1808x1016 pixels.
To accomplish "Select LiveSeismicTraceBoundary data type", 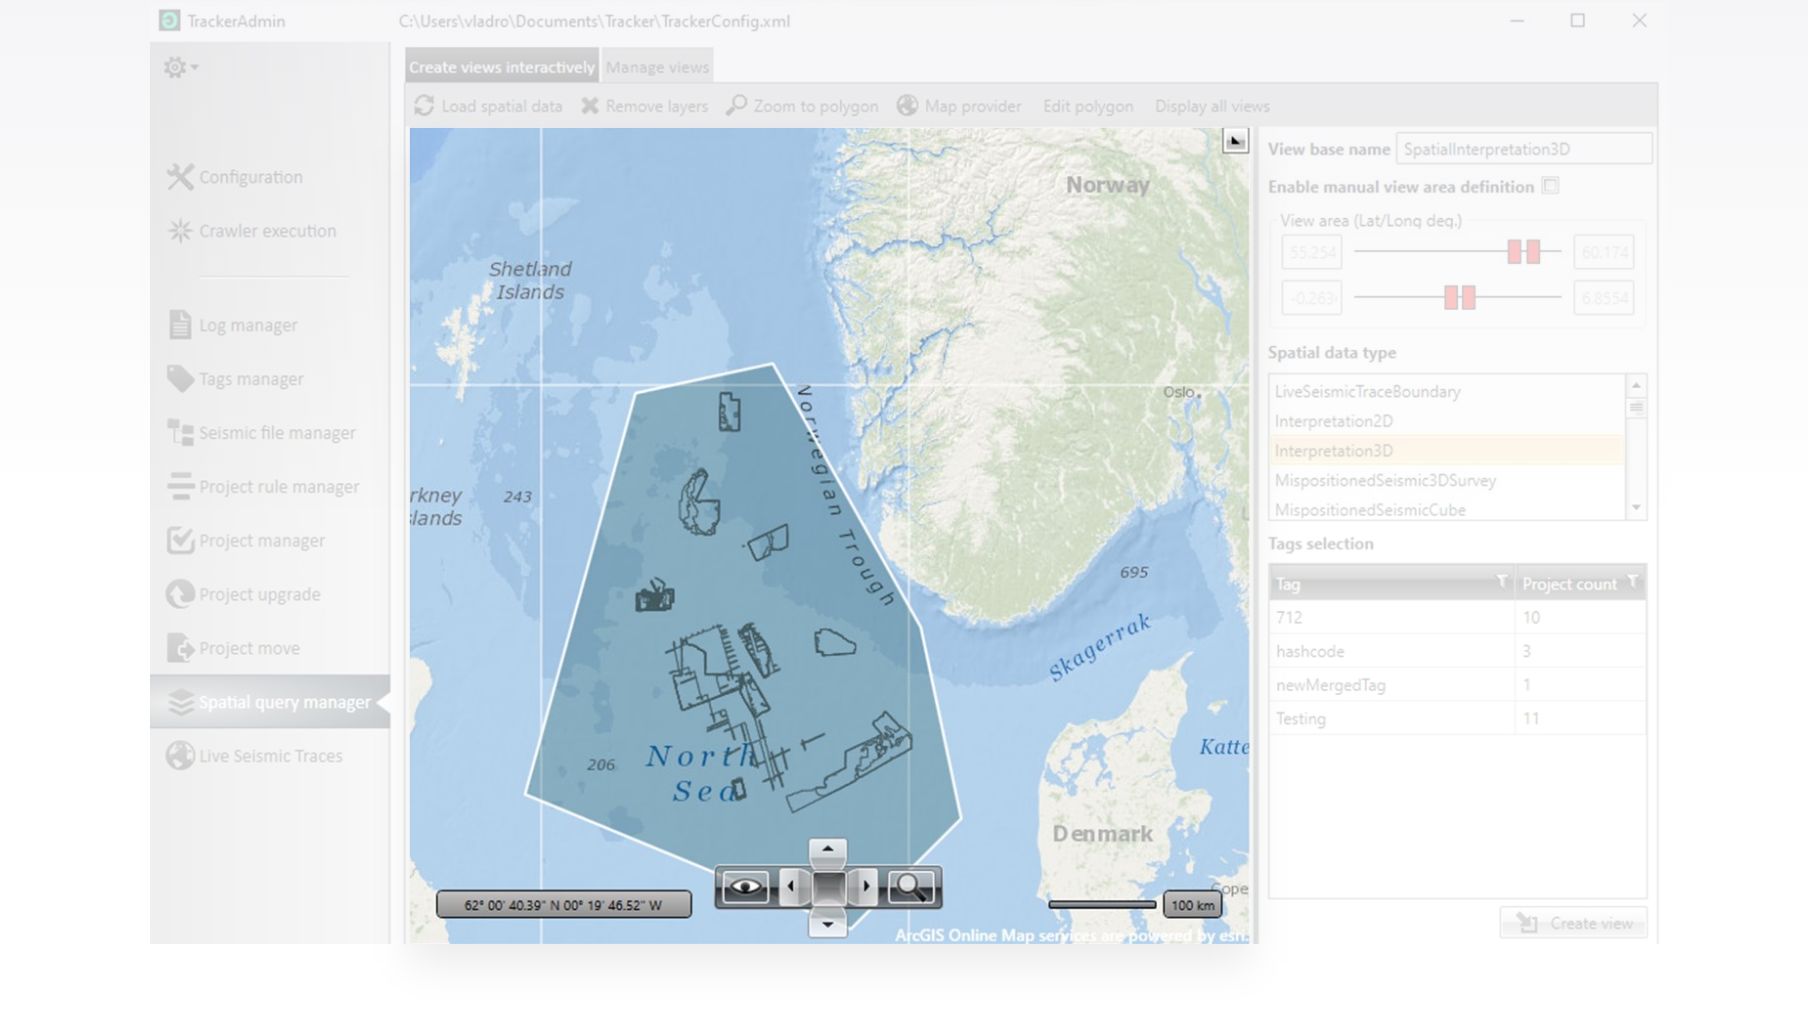I will (x=1447, y=392).
